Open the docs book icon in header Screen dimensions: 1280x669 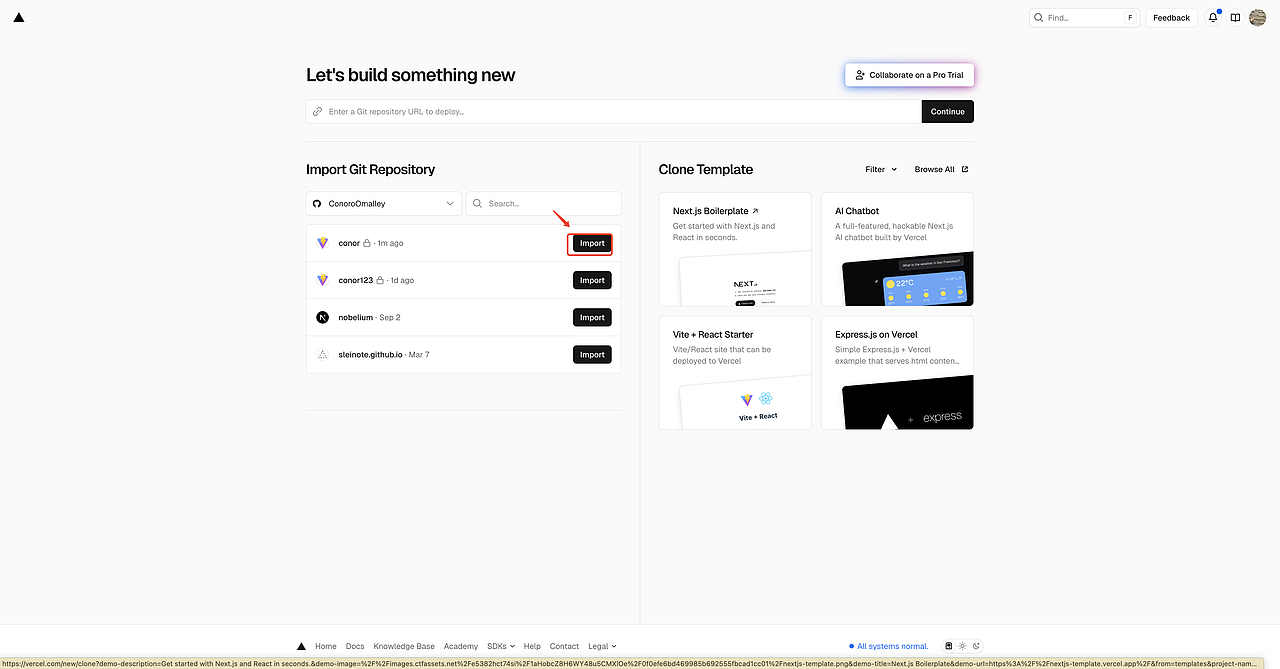click(x=1235, y=17)
